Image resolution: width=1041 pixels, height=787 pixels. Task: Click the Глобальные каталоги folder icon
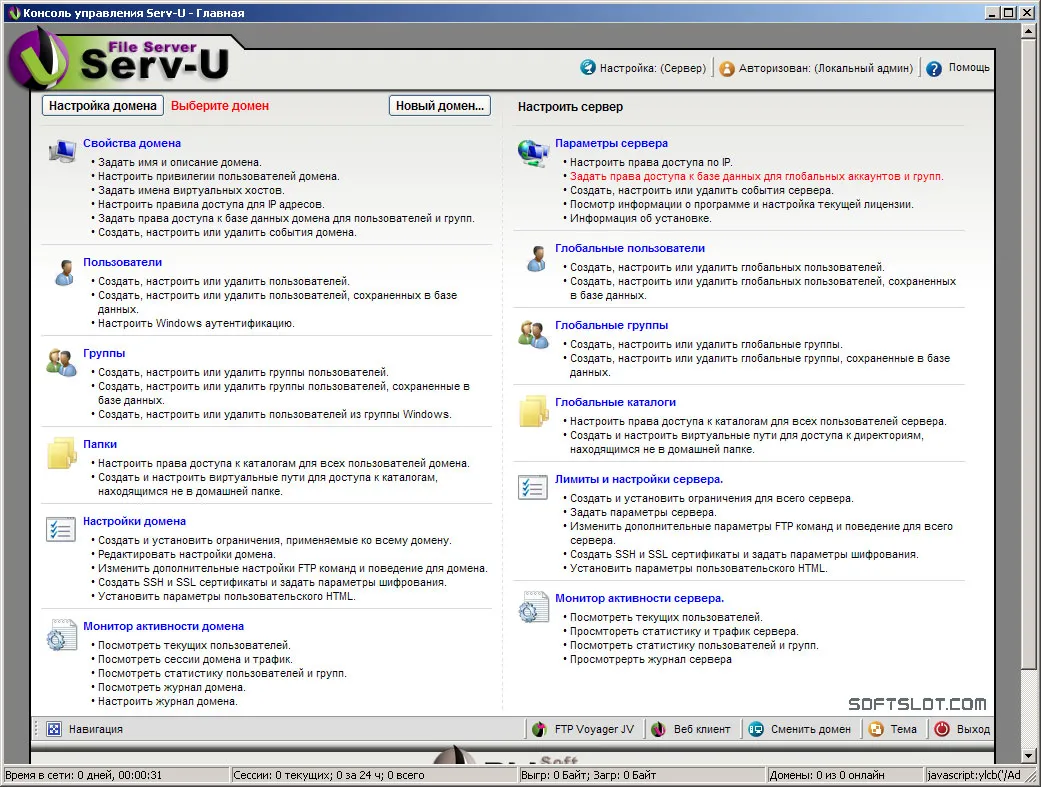tap(534, 410)
